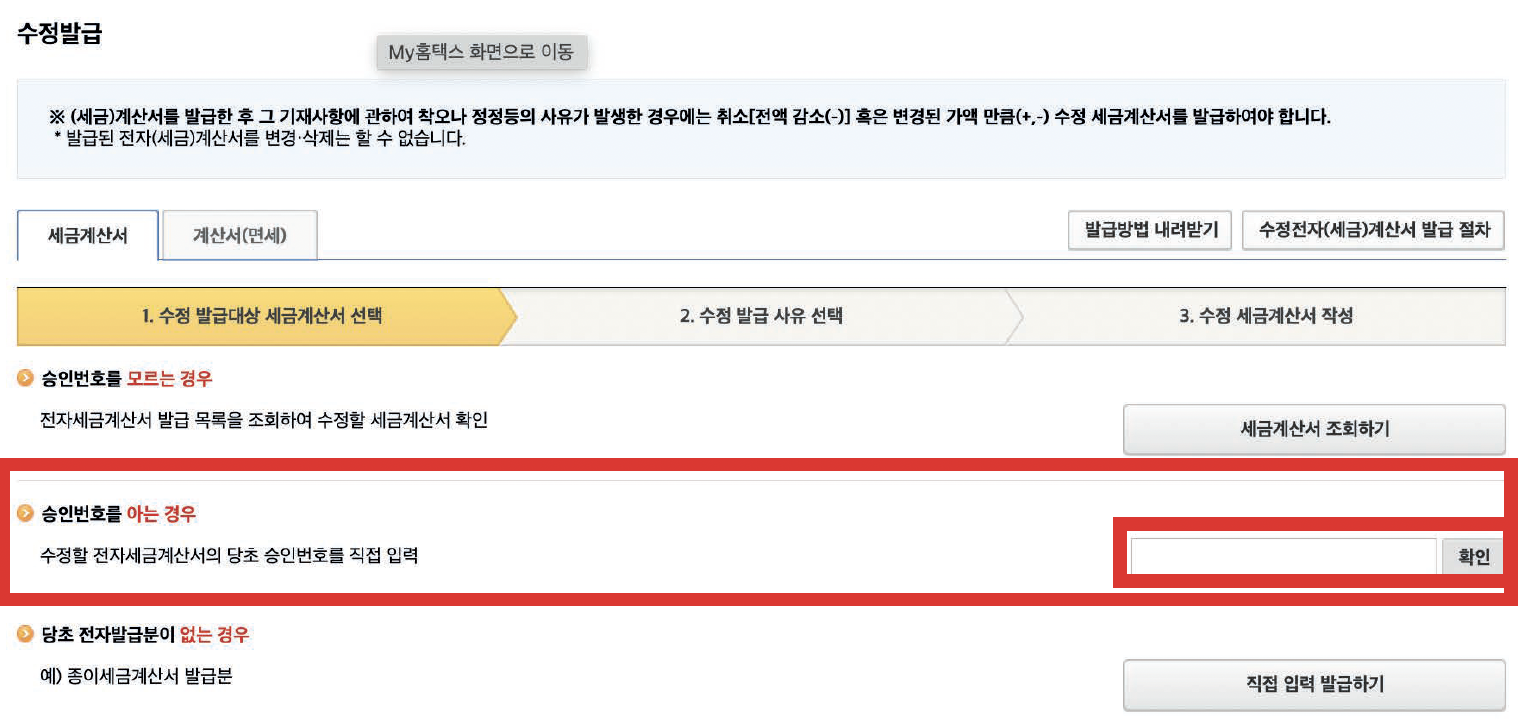Click the 당초 전자발급분이 없는 경우 section title

145,634
